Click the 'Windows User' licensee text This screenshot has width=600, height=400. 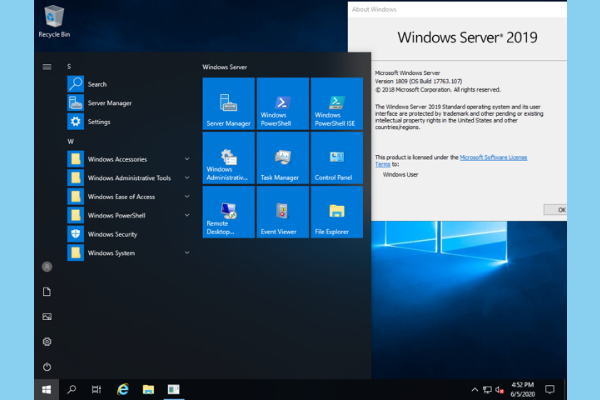(x=400, y=175)
